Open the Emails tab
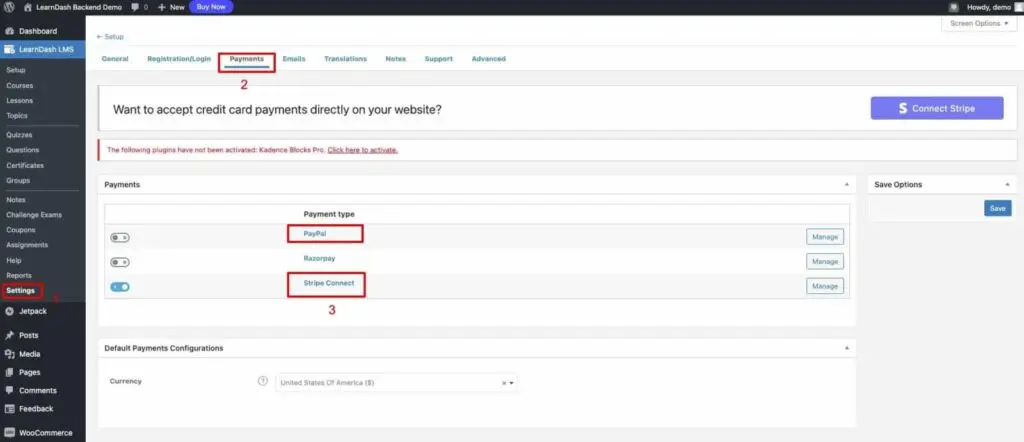 click(x=294, y=59)
